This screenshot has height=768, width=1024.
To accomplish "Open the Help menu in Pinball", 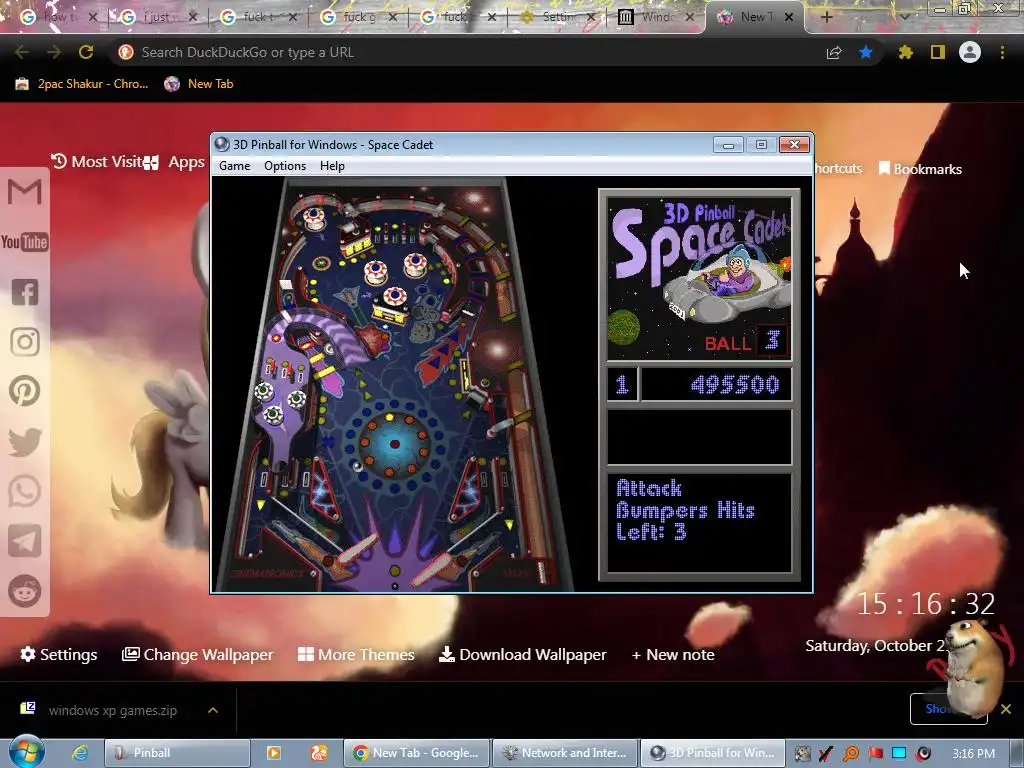I will click(332, 166).
